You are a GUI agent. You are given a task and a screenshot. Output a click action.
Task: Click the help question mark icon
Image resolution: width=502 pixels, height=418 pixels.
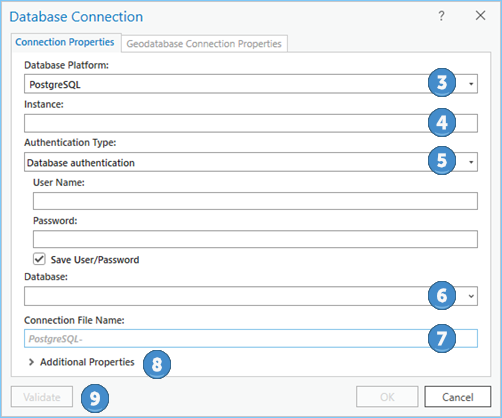(441, 16)
